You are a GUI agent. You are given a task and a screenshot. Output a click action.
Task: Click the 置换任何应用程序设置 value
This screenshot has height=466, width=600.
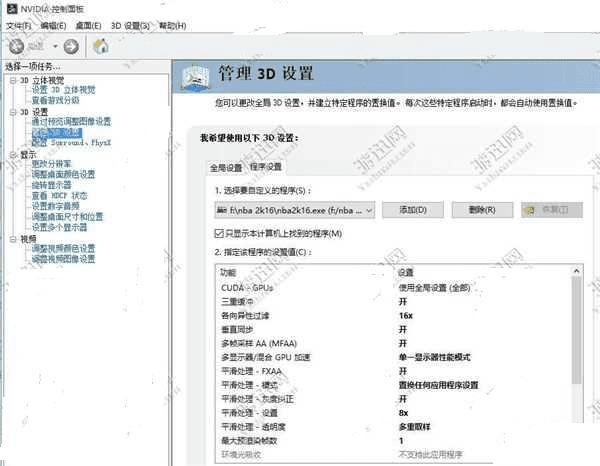tap(439, 385)
